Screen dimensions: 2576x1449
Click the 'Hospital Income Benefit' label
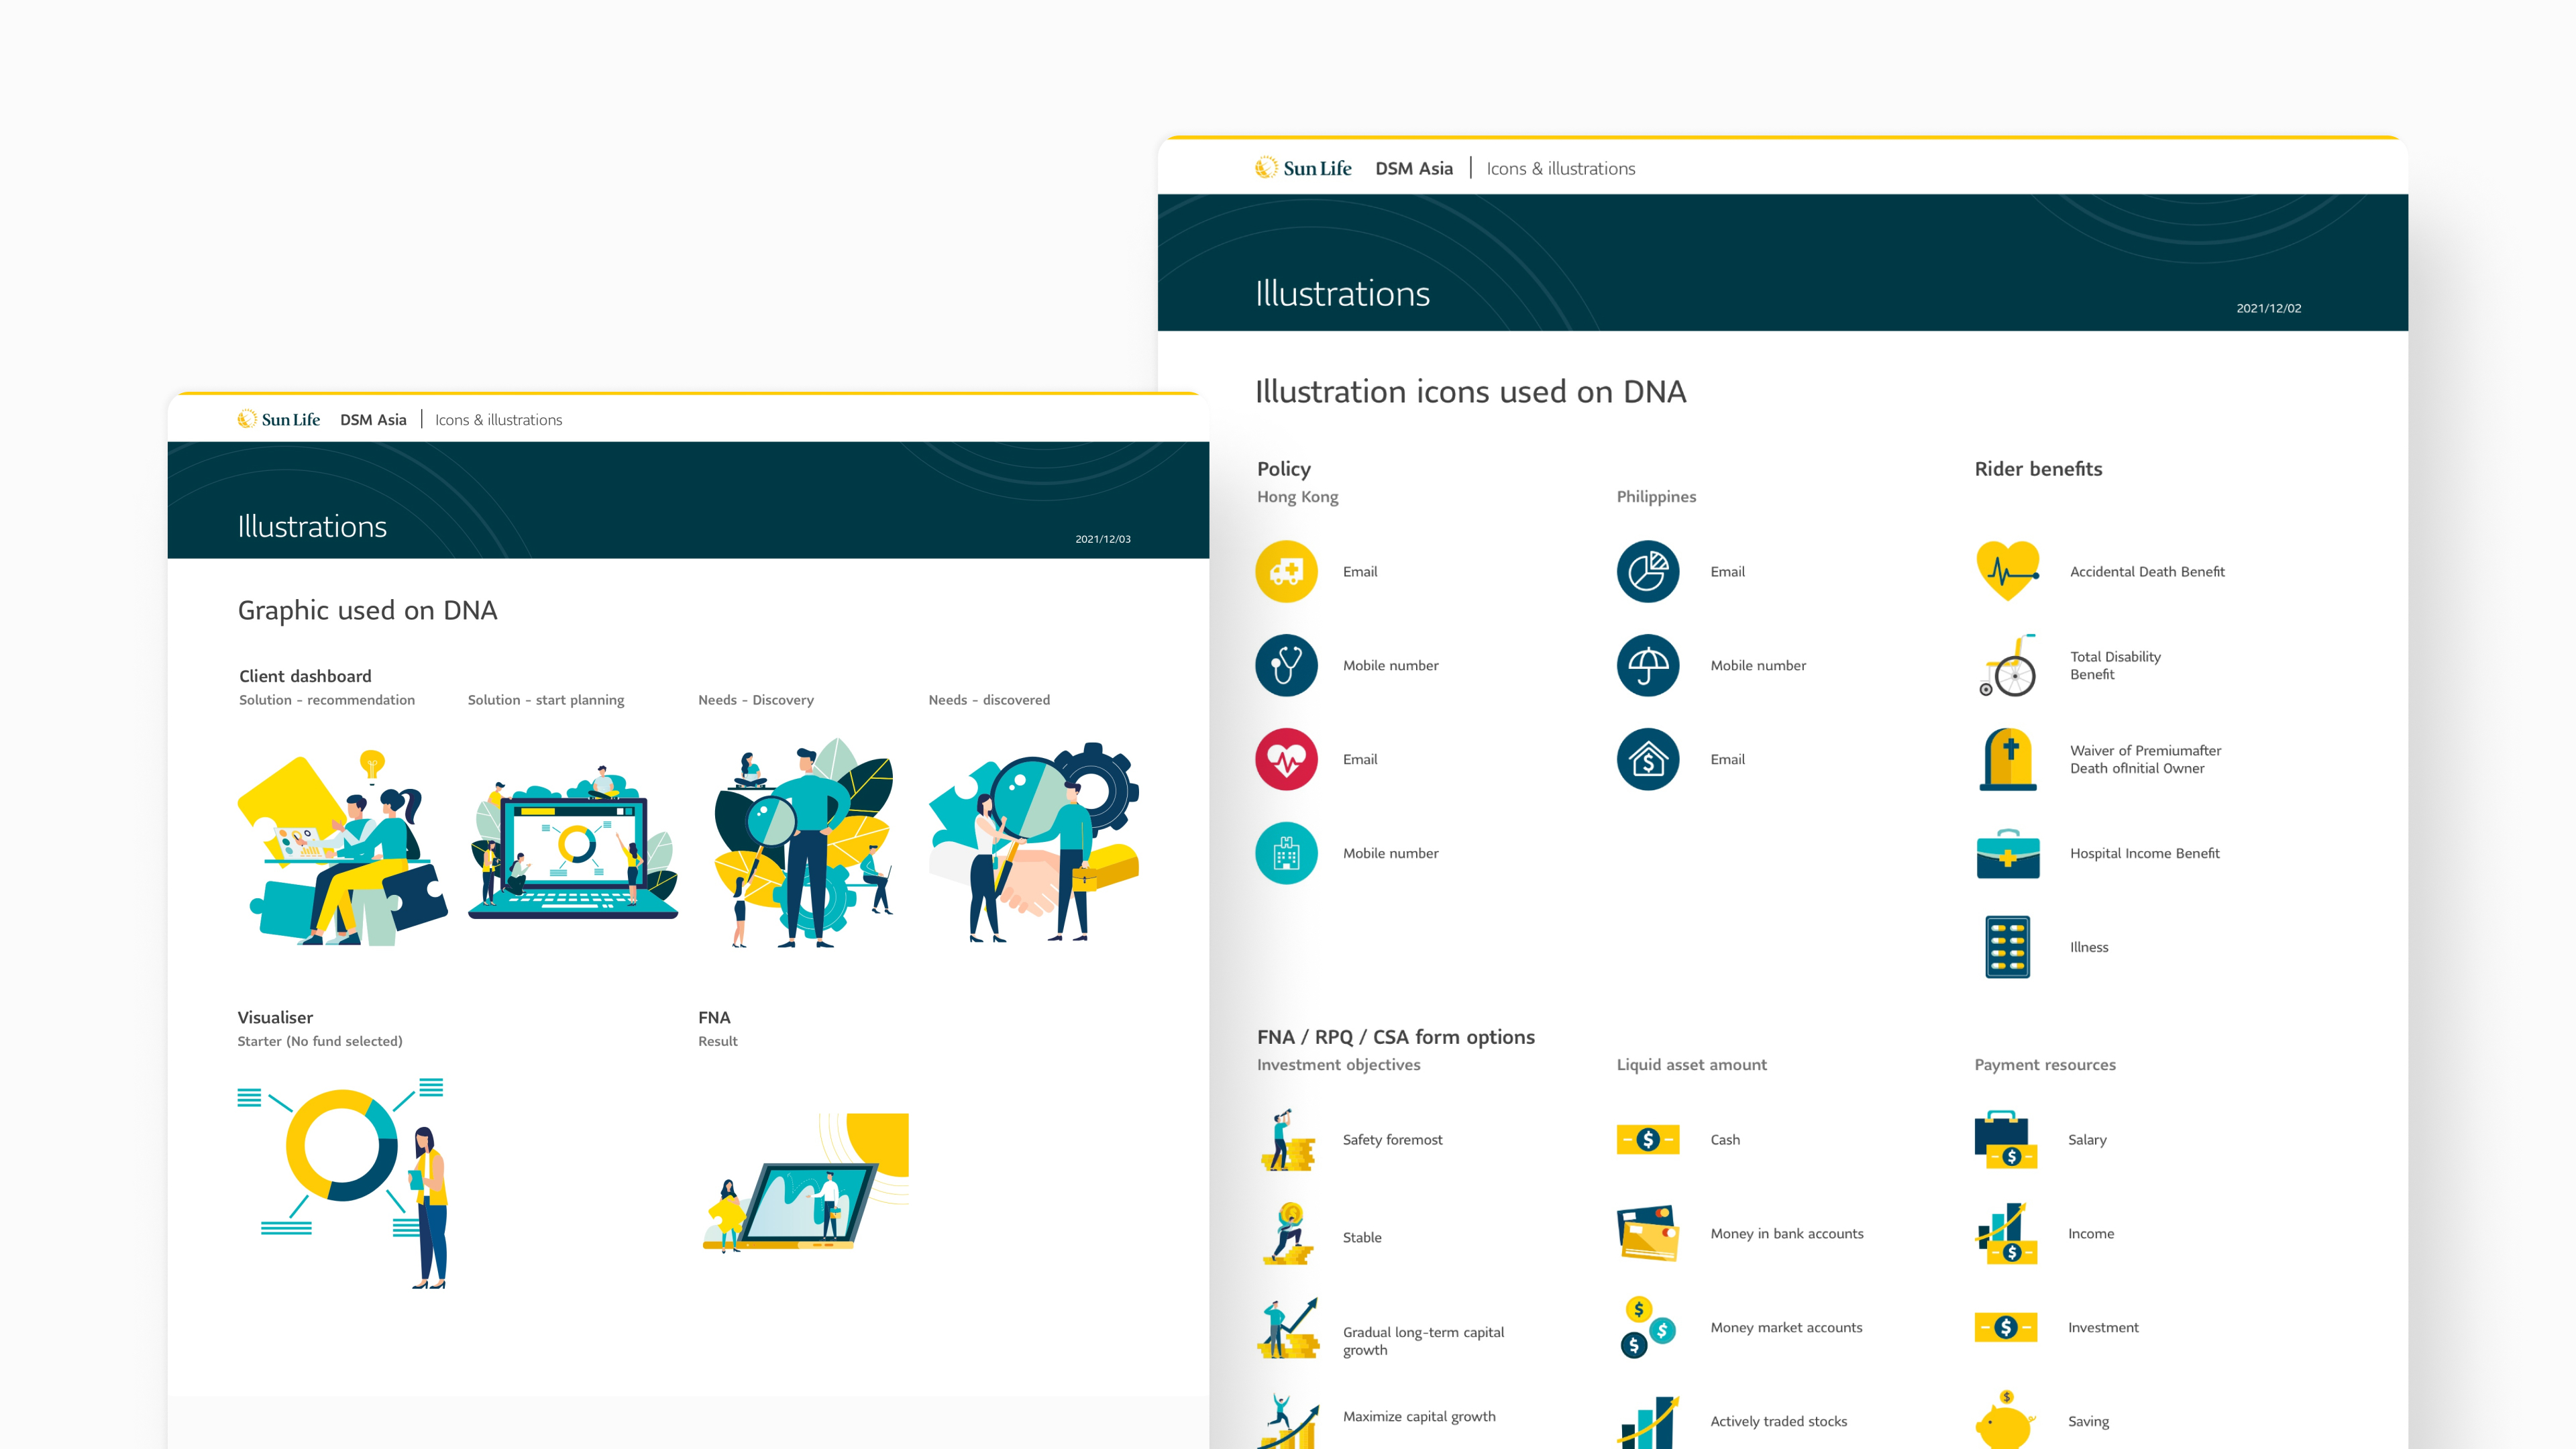click(x=2144, y=854)
